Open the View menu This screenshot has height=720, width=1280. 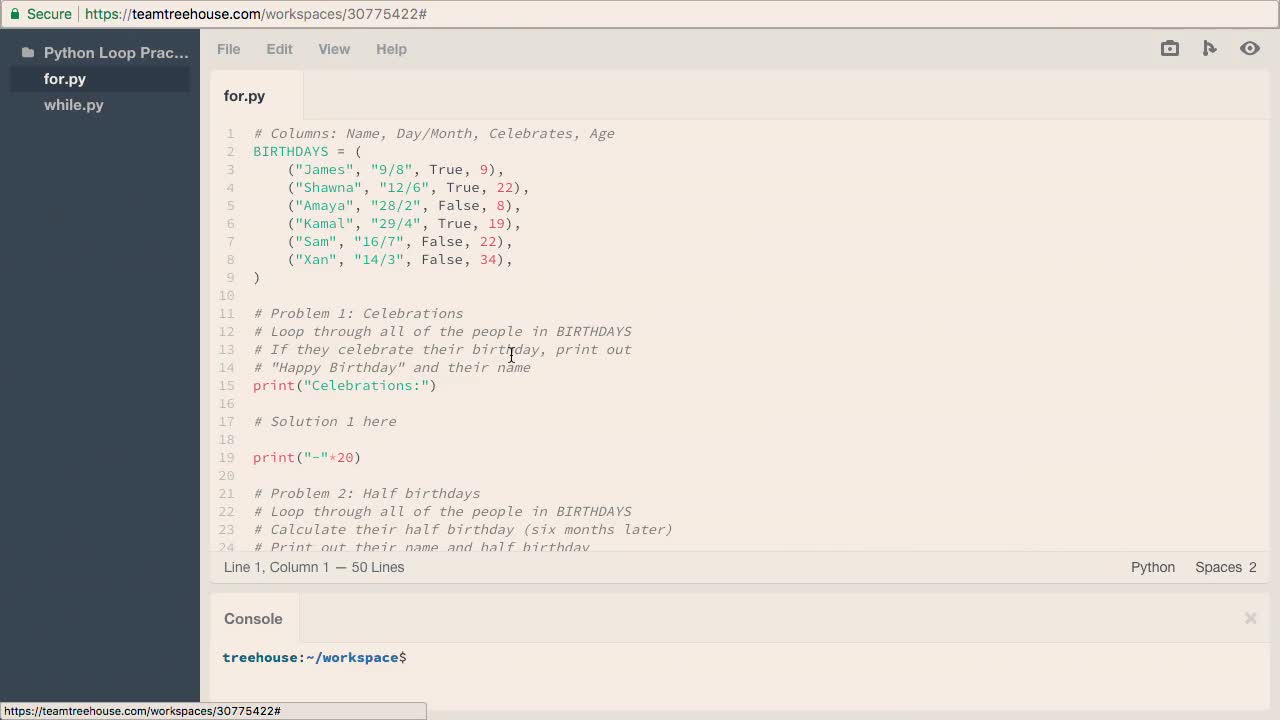click(x=334, y=49)
